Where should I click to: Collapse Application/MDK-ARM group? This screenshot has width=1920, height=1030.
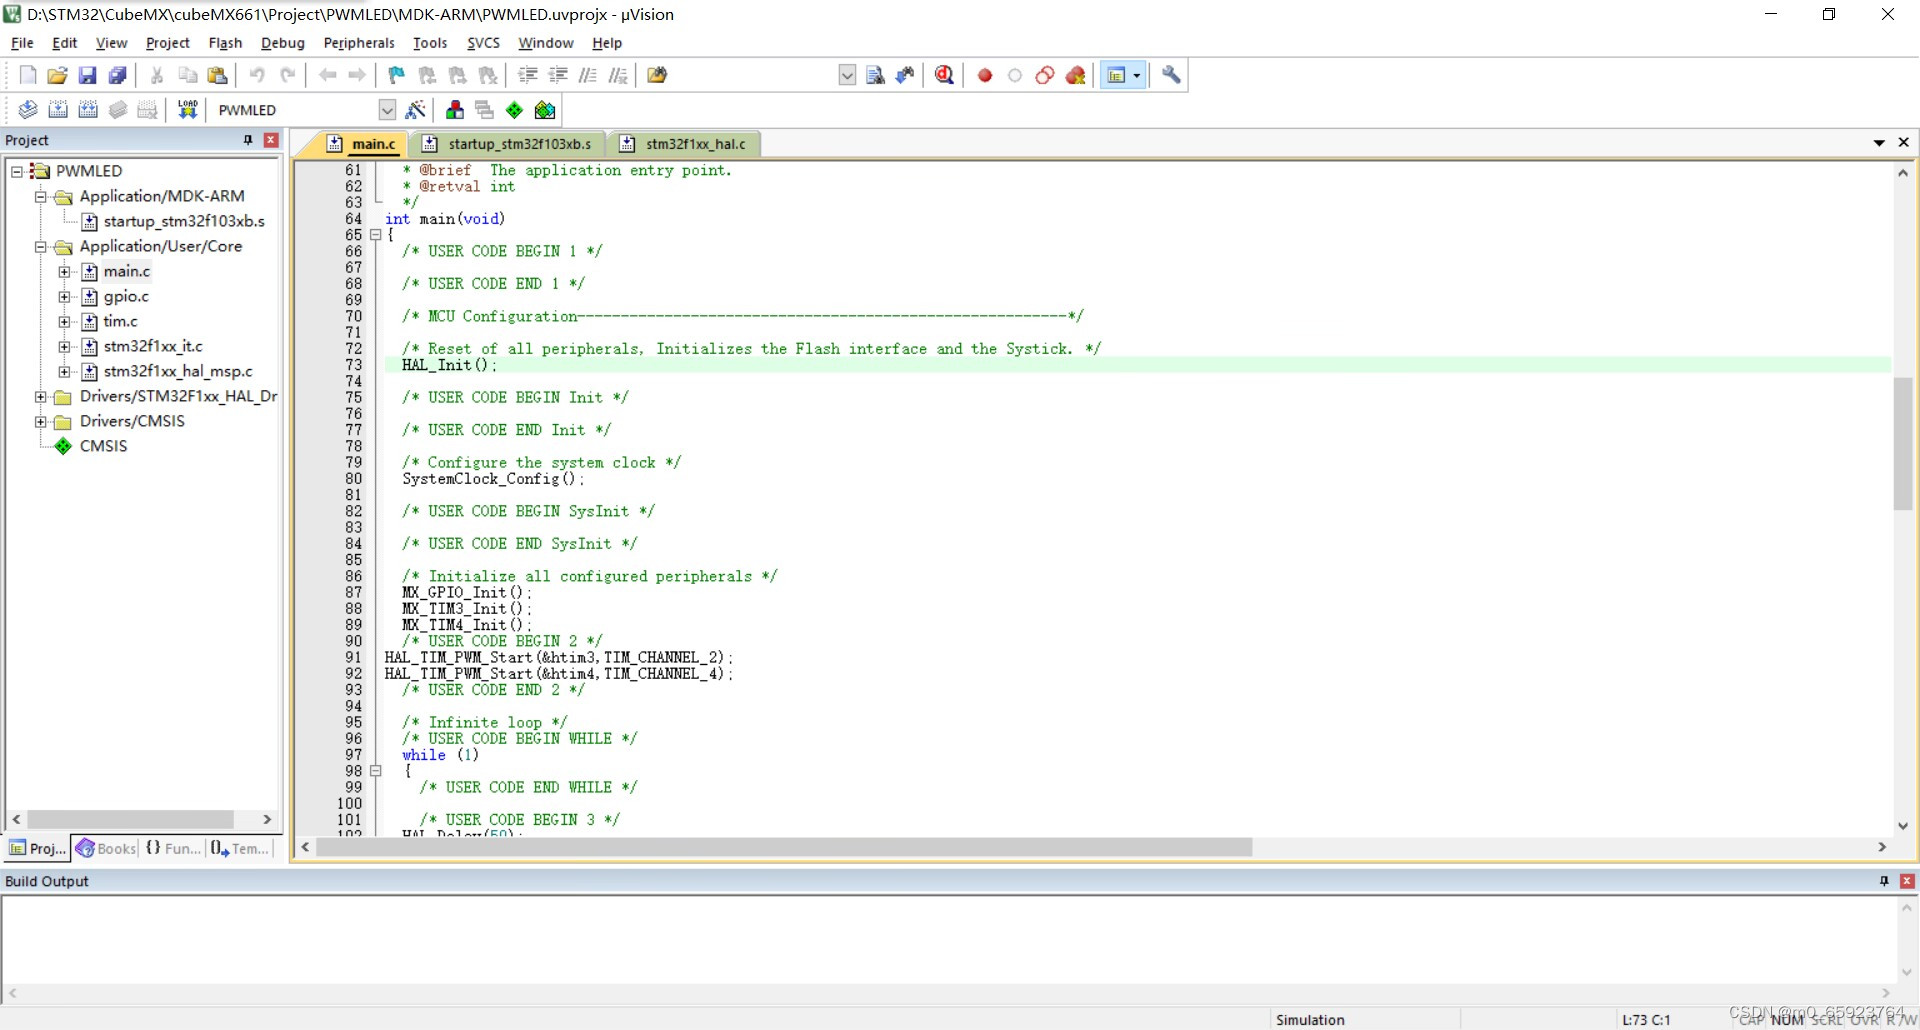pos(41,196)
